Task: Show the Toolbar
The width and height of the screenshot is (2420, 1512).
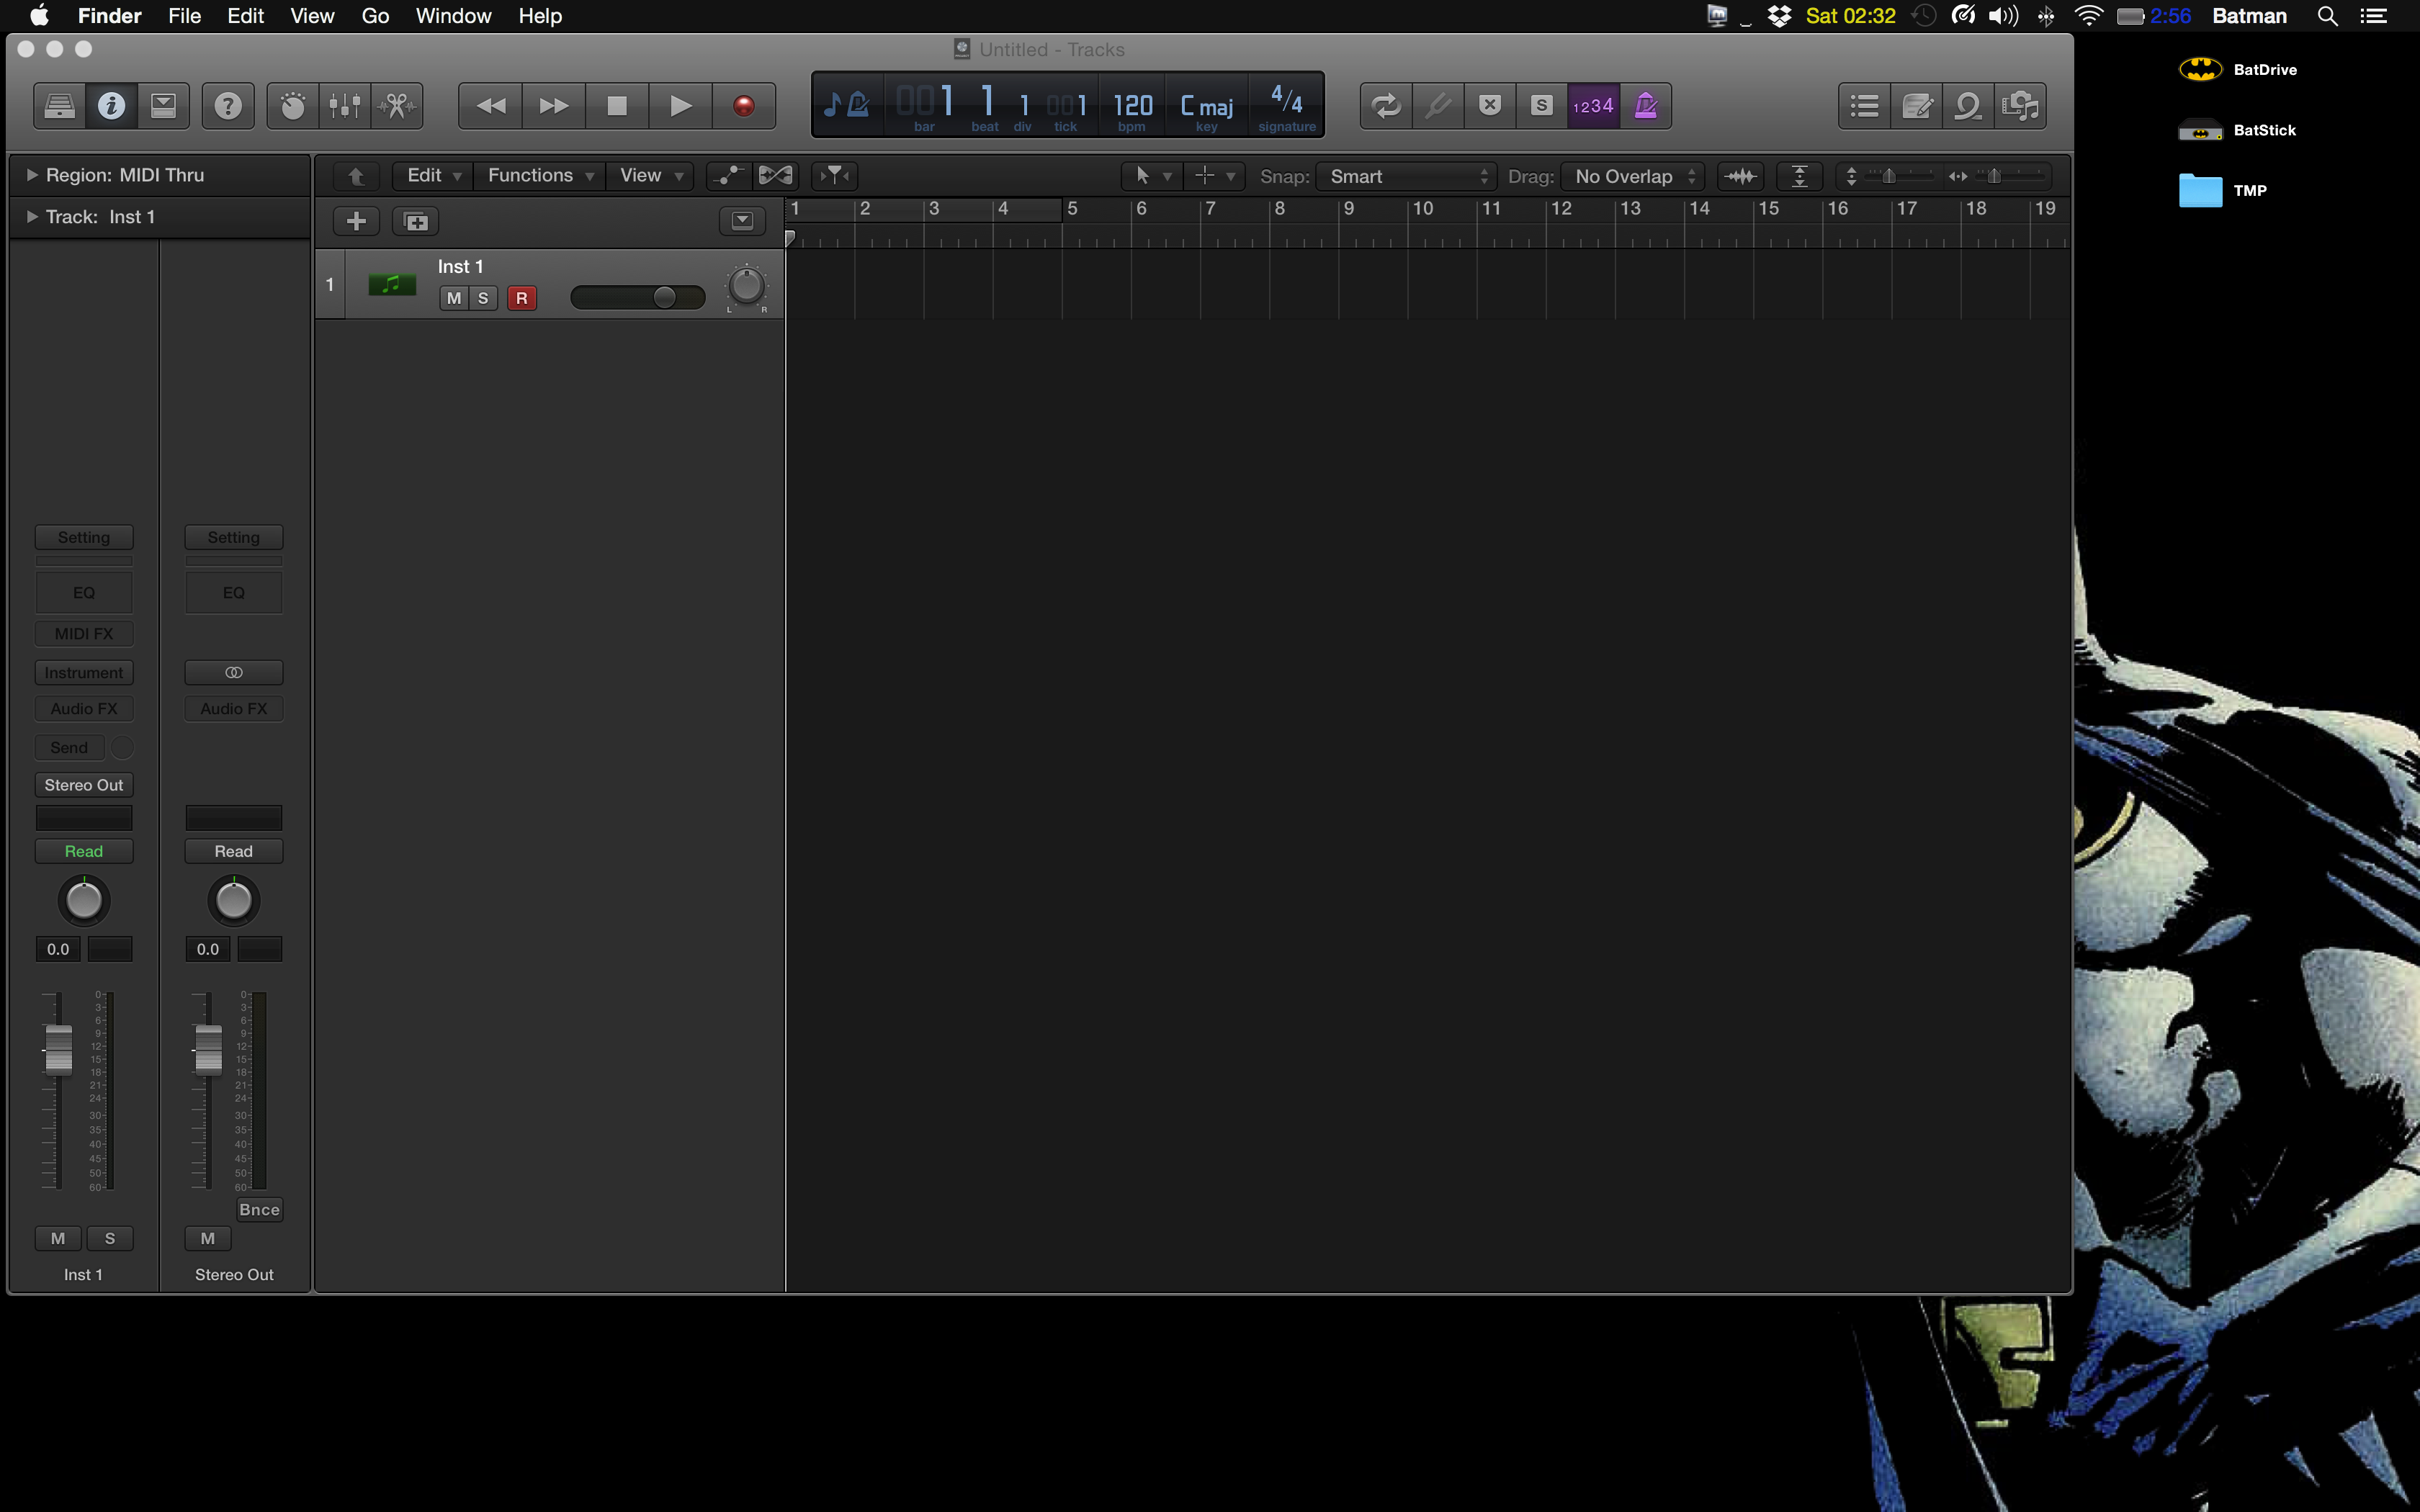Action: pos(163,106)
